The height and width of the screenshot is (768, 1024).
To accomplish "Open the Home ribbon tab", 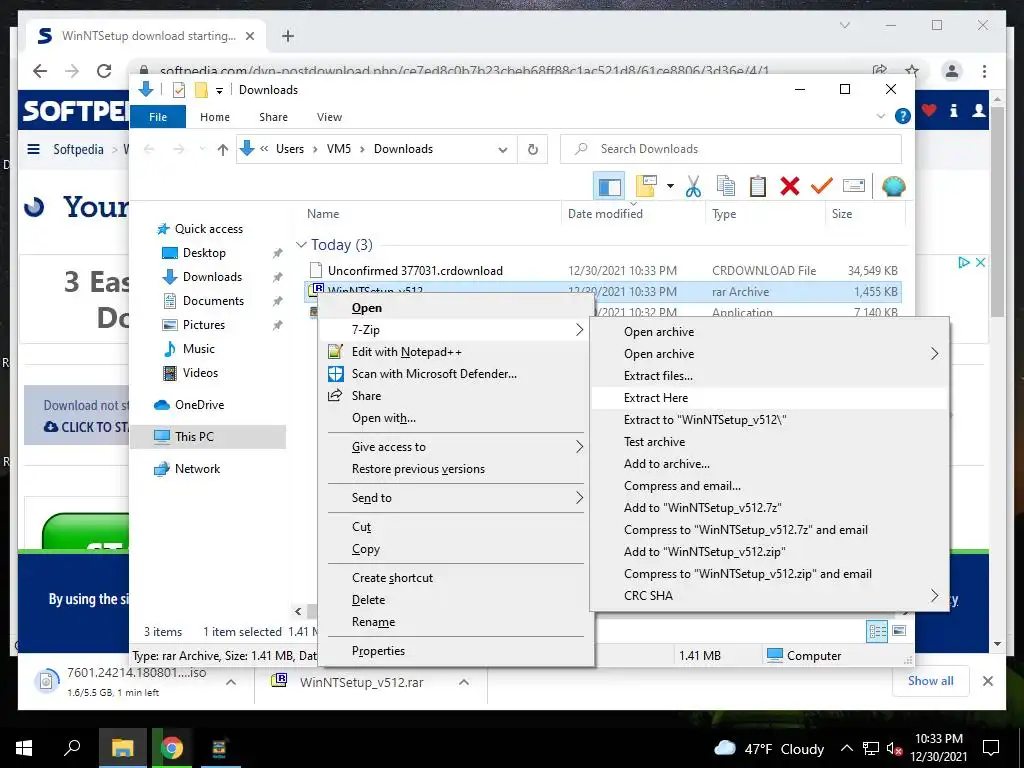I will click(215, 117).
